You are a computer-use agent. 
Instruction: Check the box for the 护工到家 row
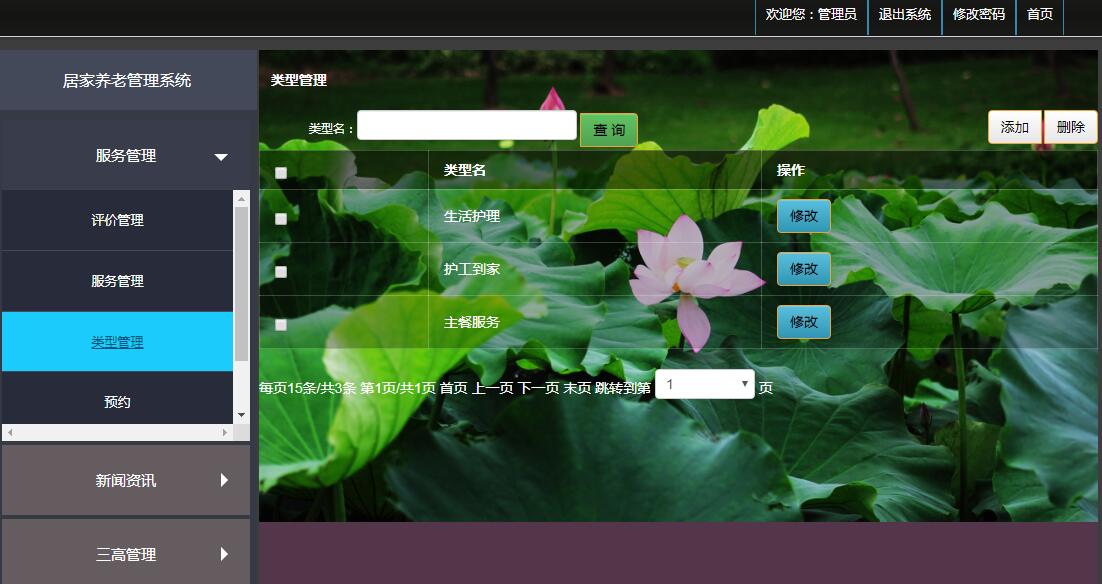tap(281, 271)
